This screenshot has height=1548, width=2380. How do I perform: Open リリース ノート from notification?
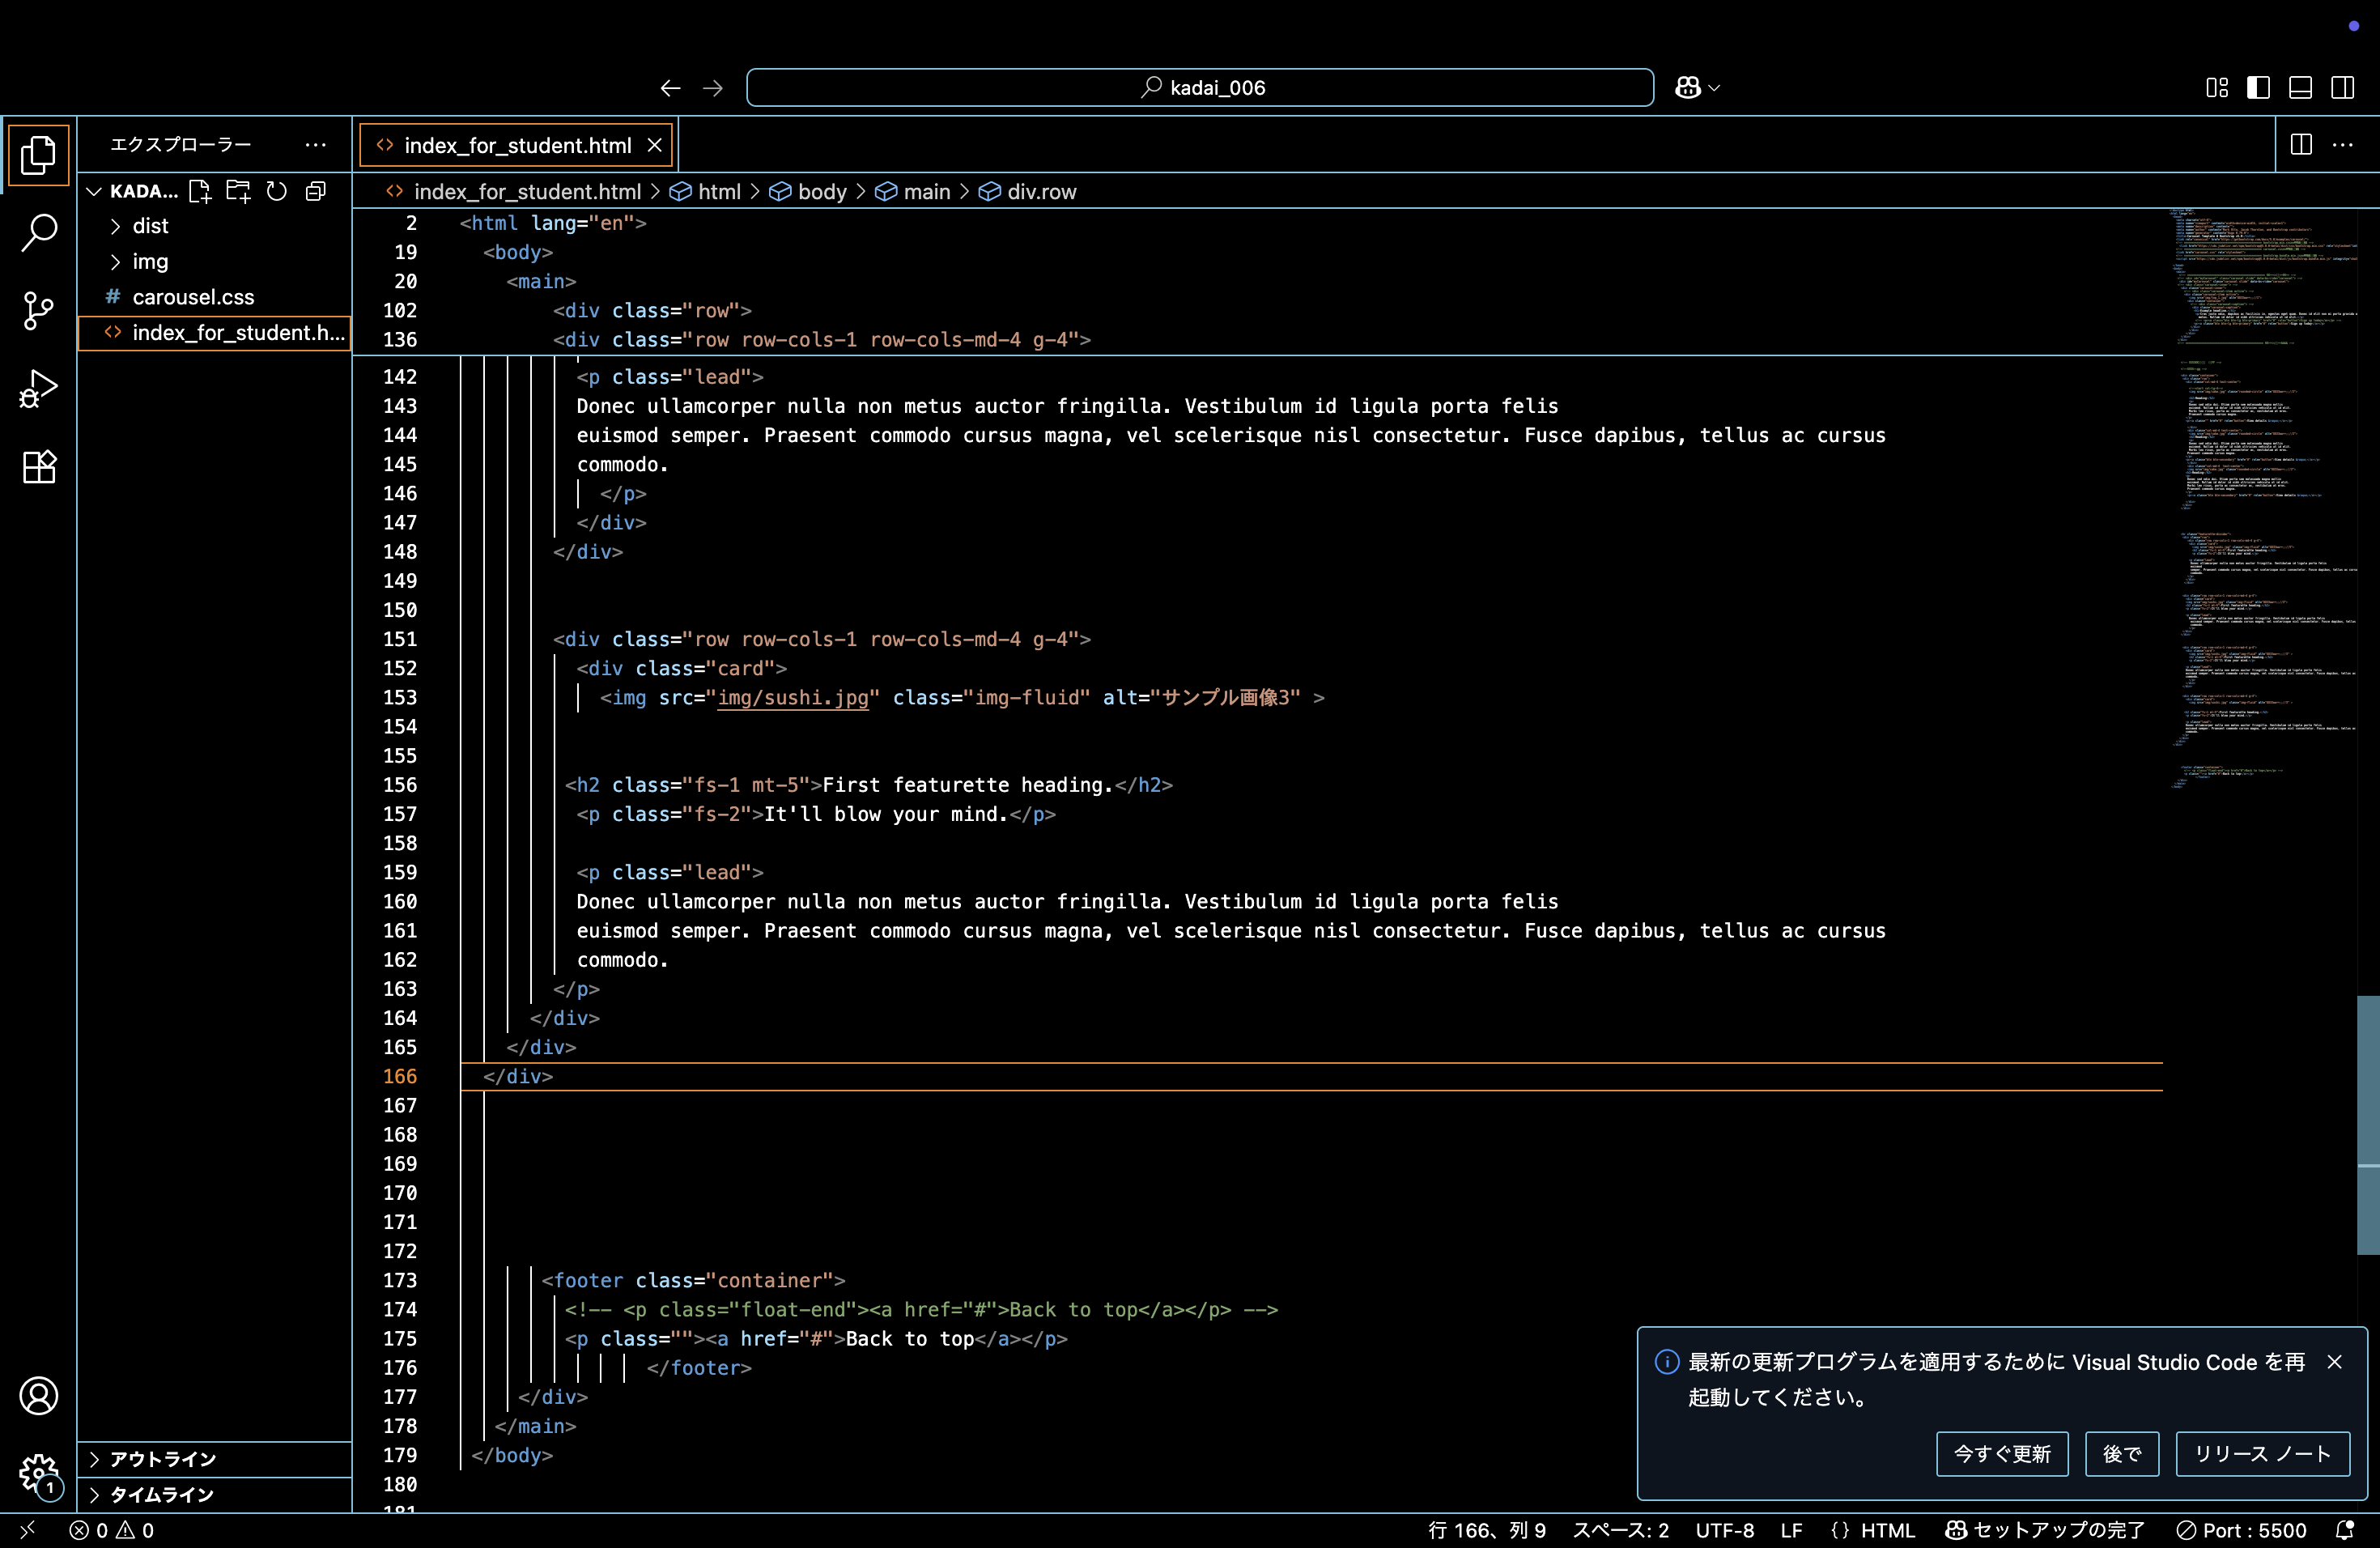(x=2262, y=1454)
